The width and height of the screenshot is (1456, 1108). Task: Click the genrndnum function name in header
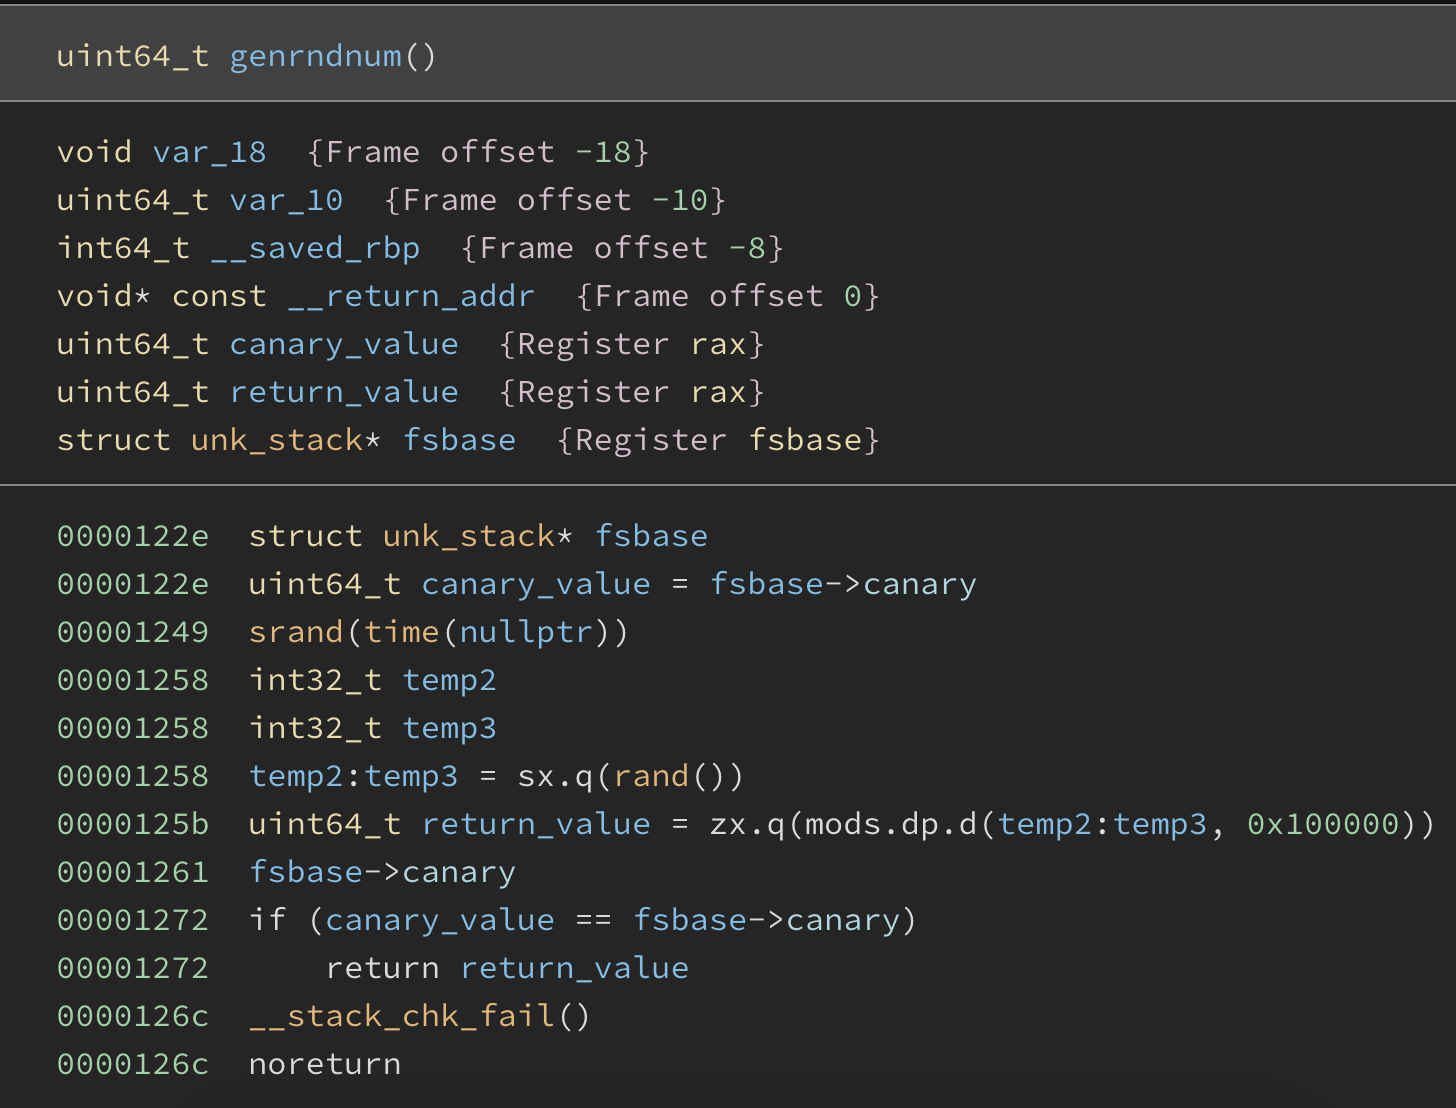pyautogui.click(x=315, y=56)
